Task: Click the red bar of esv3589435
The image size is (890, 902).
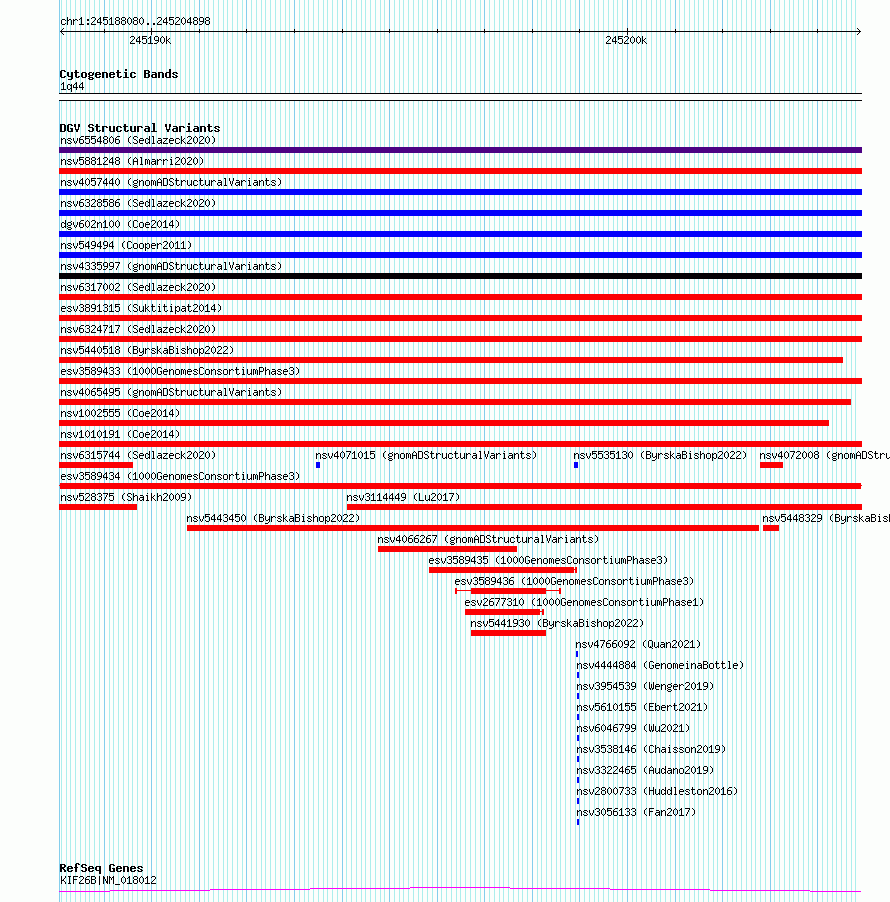Action: (503, 570)
